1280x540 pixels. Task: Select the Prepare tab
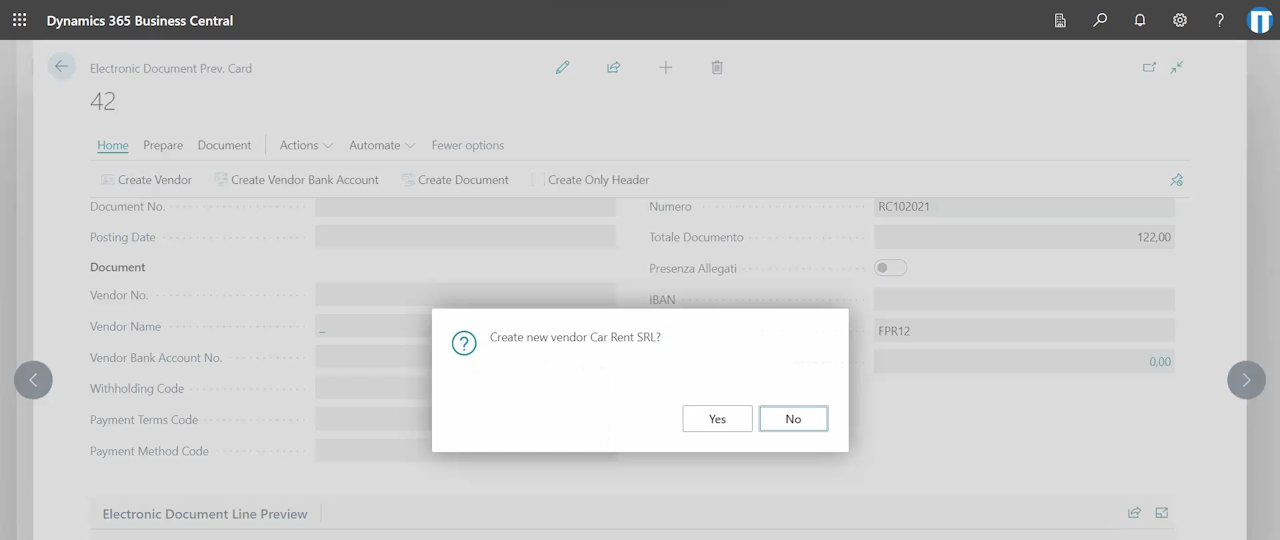pos(163,145)
